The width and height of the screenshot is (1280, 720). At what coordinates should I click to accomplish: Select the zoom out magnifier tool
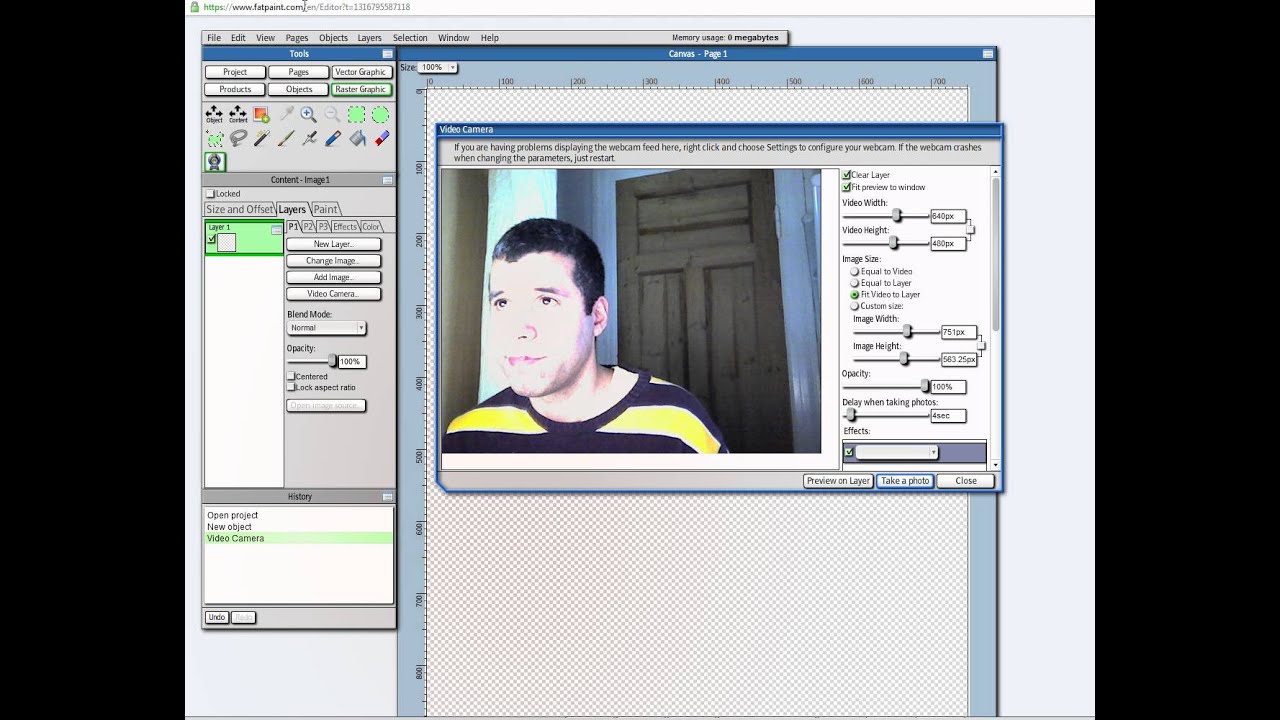[332, 115]
